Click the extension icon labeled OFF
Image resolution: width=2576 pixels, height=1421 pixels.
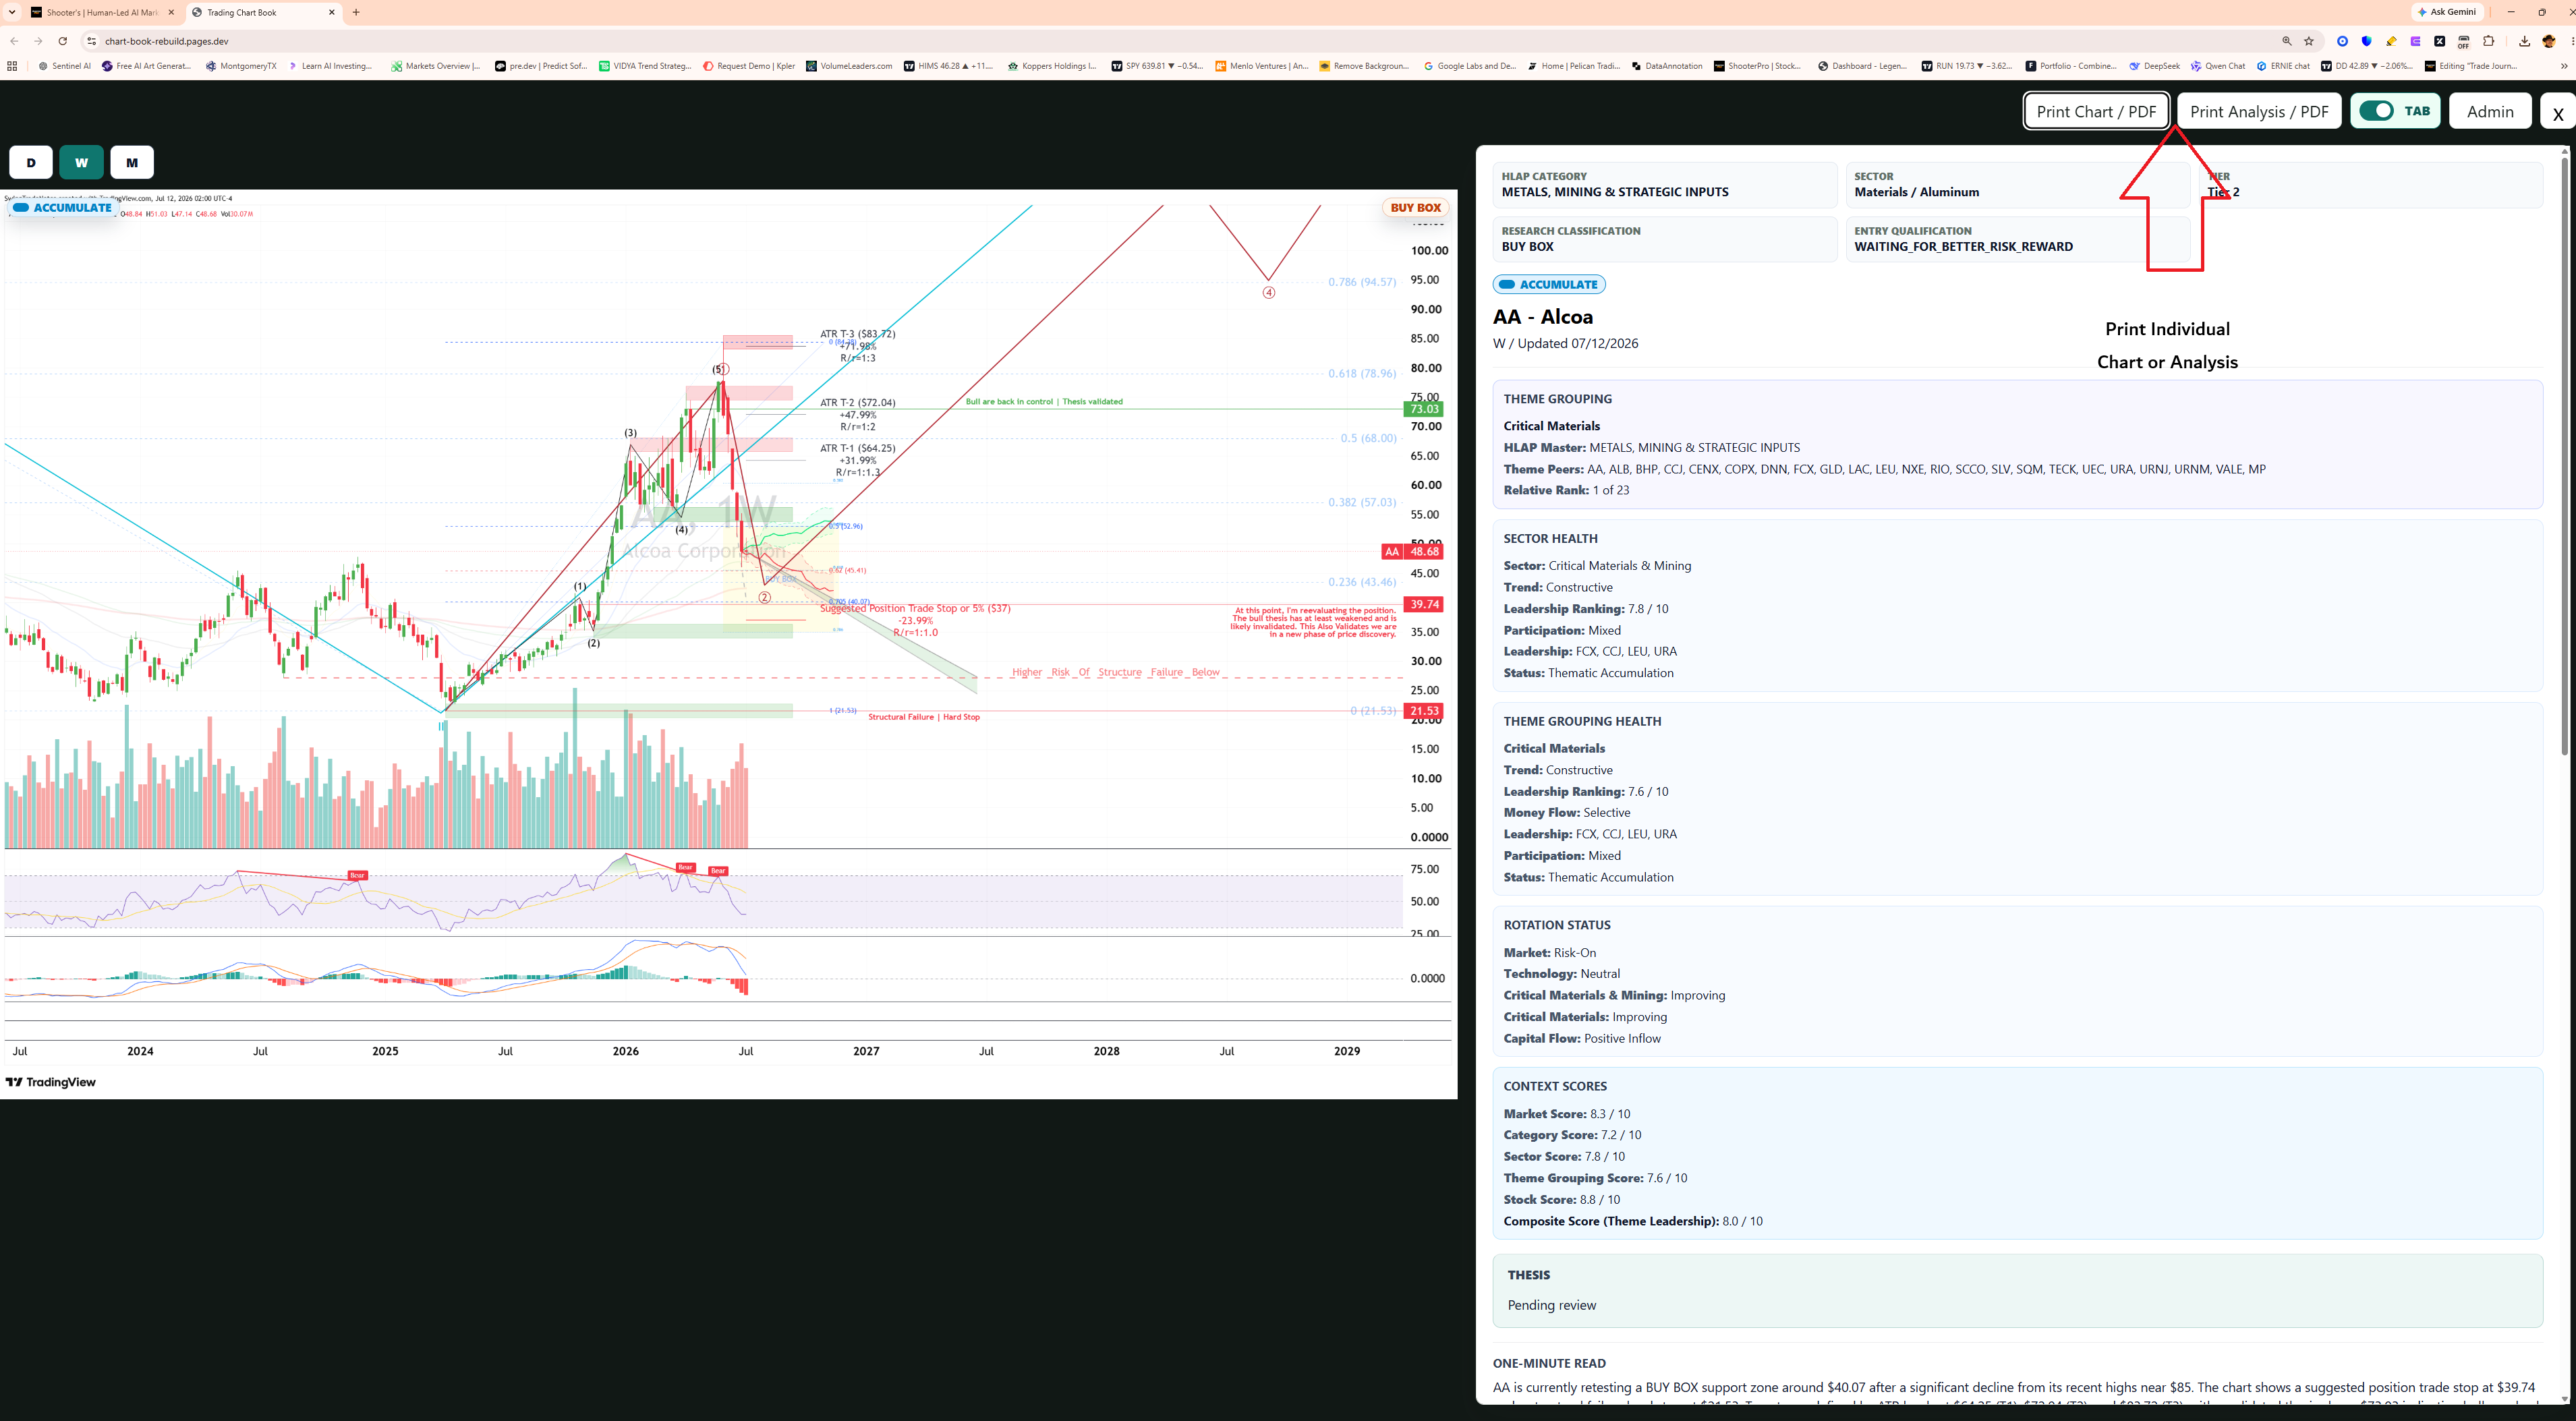click(x=2464, y=42)
